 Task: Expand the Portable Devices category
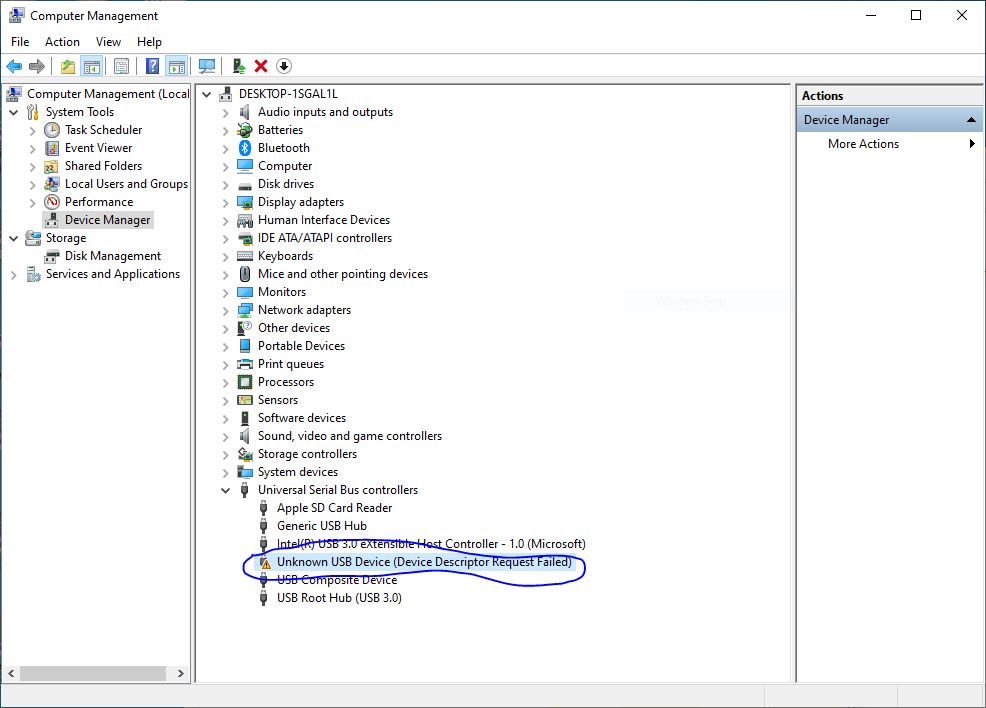pos(225,346)
